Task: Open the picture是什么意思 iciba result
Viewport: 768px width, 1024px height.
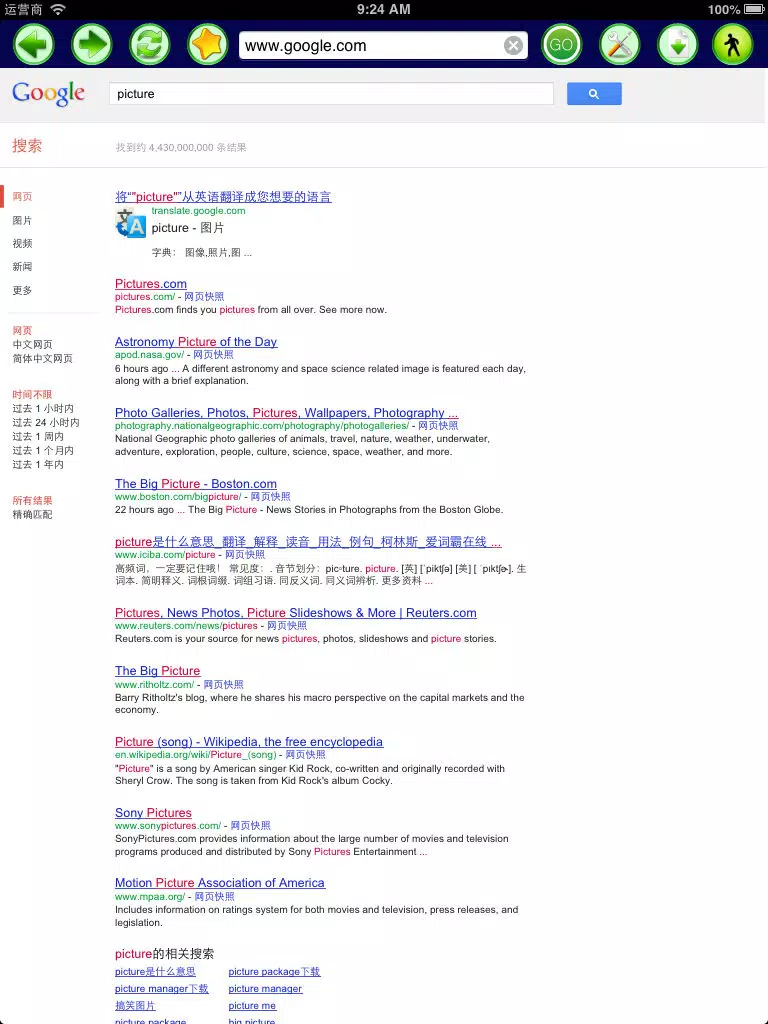Action: click(308, 542)
